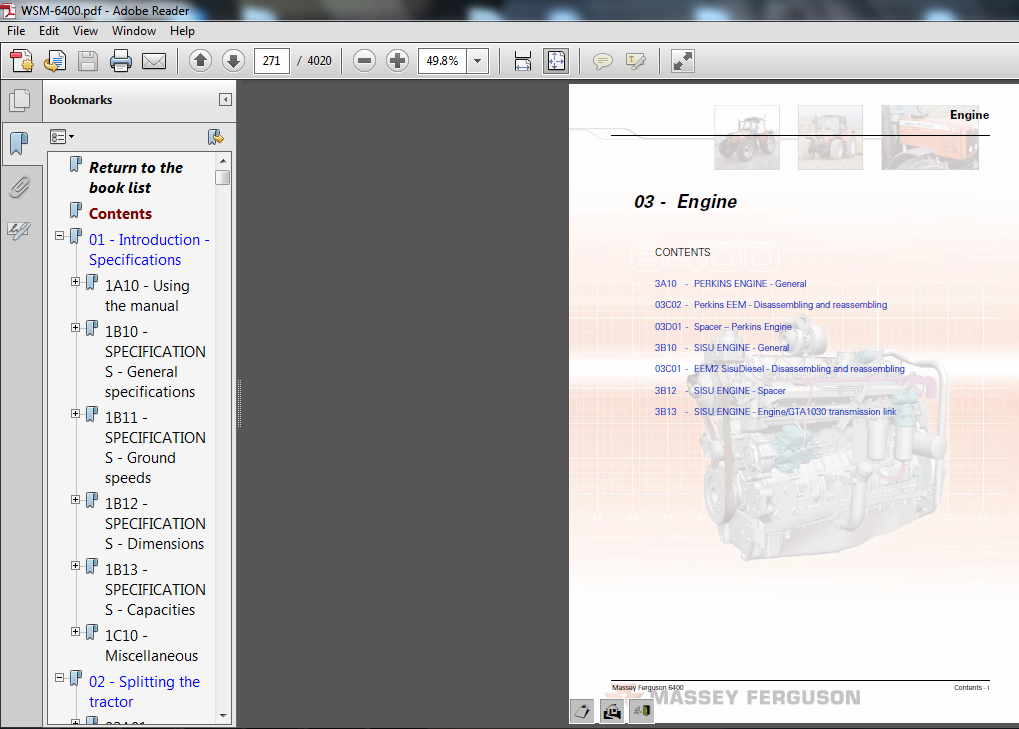Open the Edit menu
Viewport: 1019px width, 729px height.
(49, 31)
